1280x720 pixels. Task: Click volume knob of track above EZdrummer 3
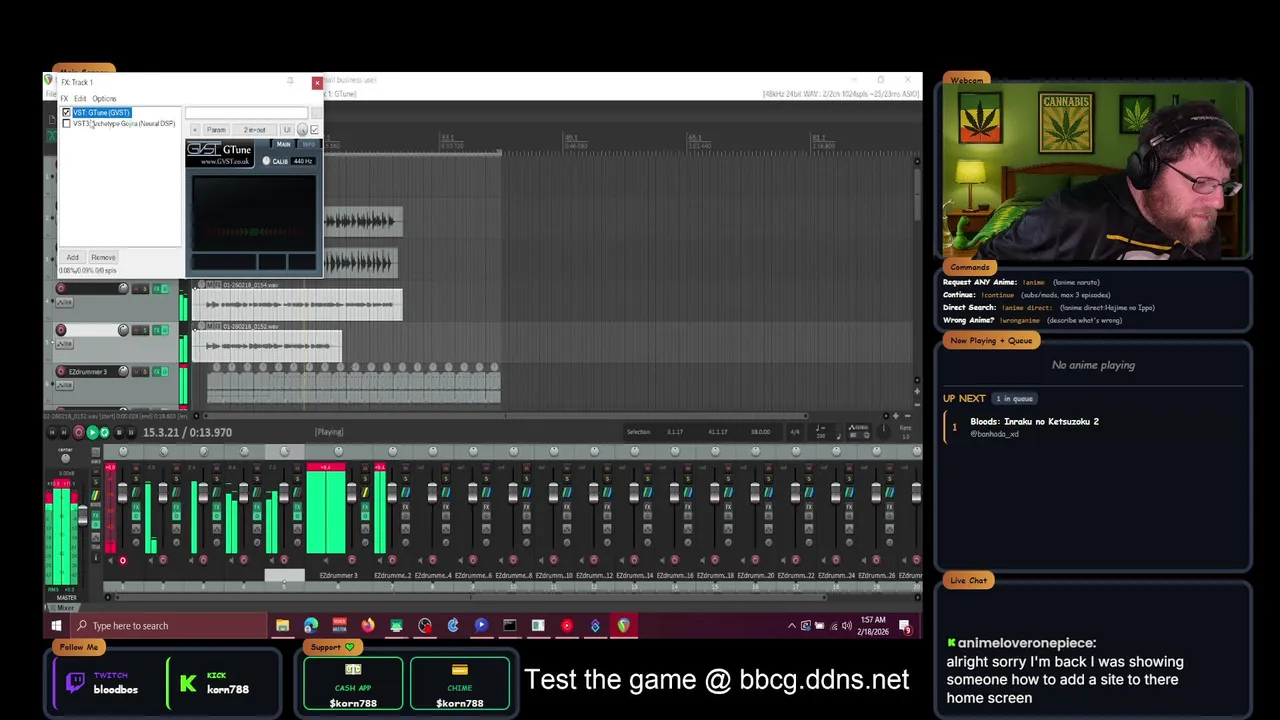pos(123,330)
